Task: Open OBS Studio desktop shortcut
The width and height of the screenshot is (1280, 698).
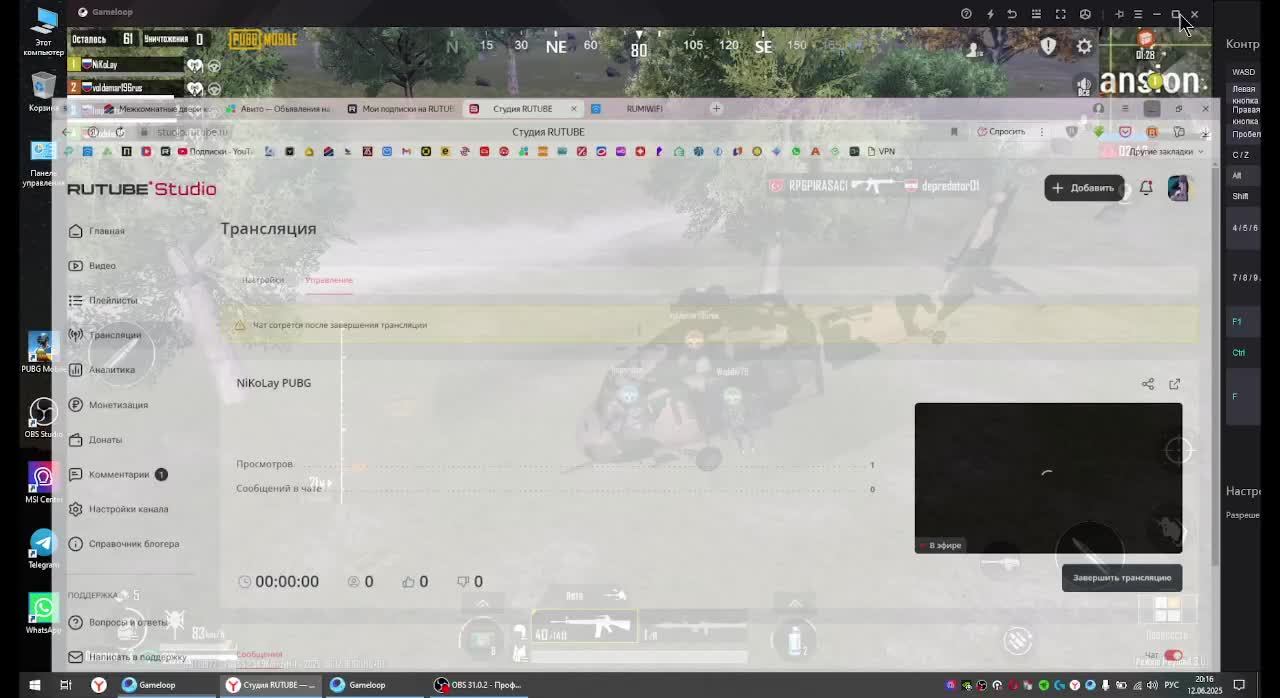Action: pyautogui.click(x=43, y=417)
